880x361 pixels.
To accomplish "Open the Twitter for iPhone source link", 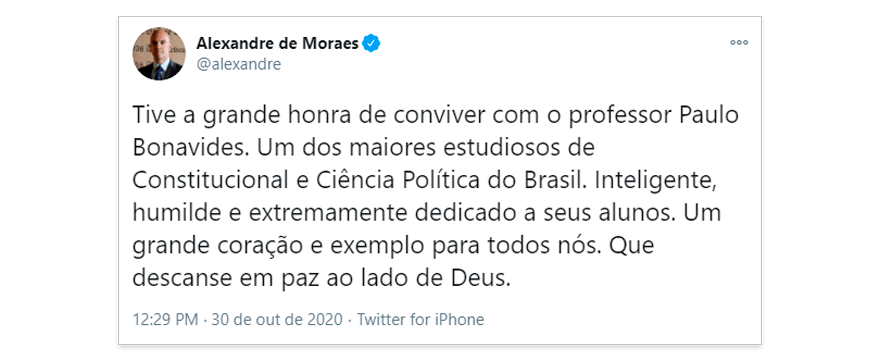I will (420, 319).
